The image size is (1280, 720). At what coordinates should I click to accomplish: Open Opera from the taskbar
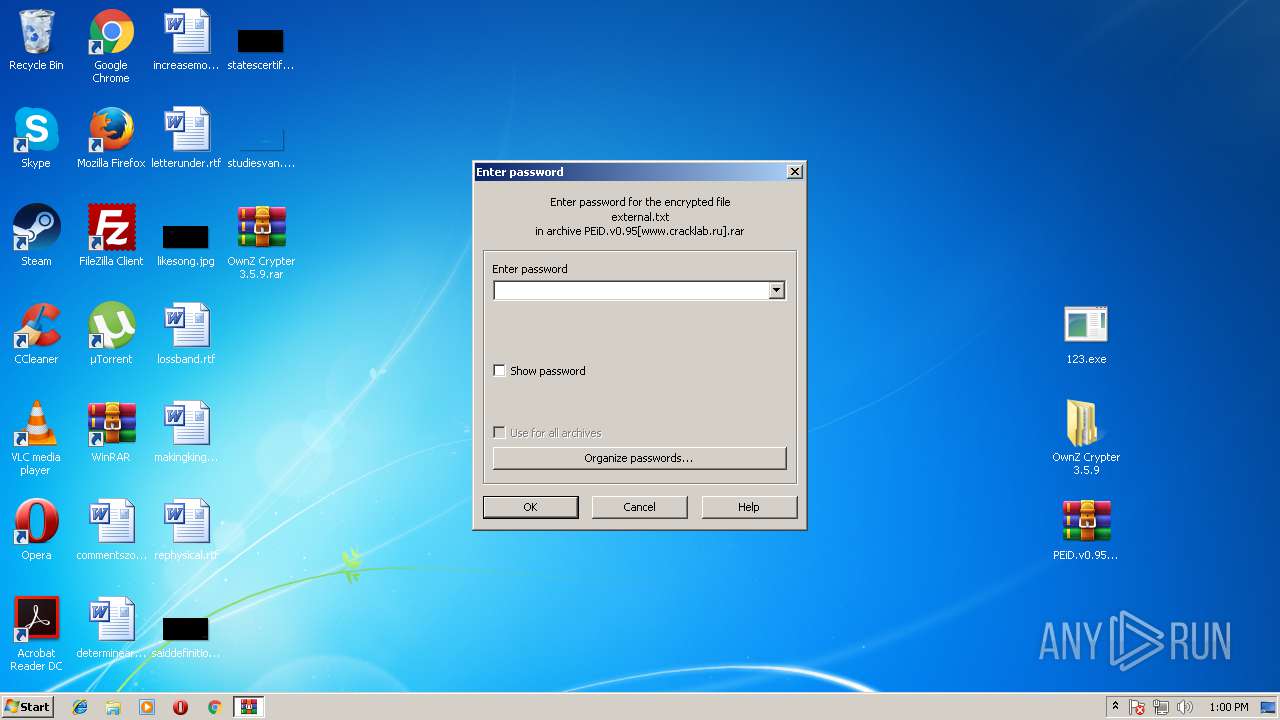[x=180, y=707]
